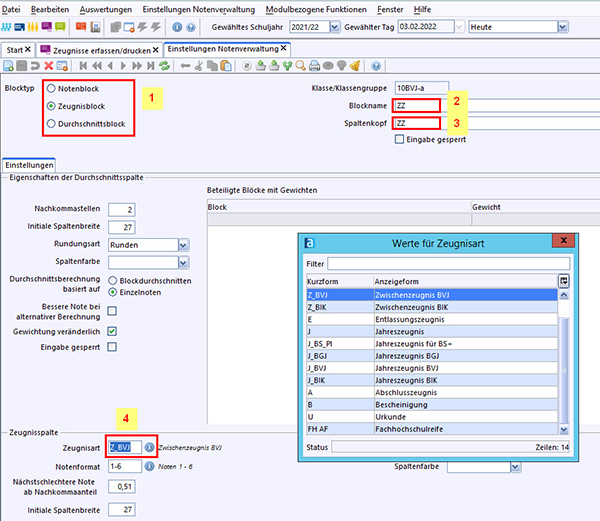
Task: Click the grey save disk icon
Action: coord(21,66)
